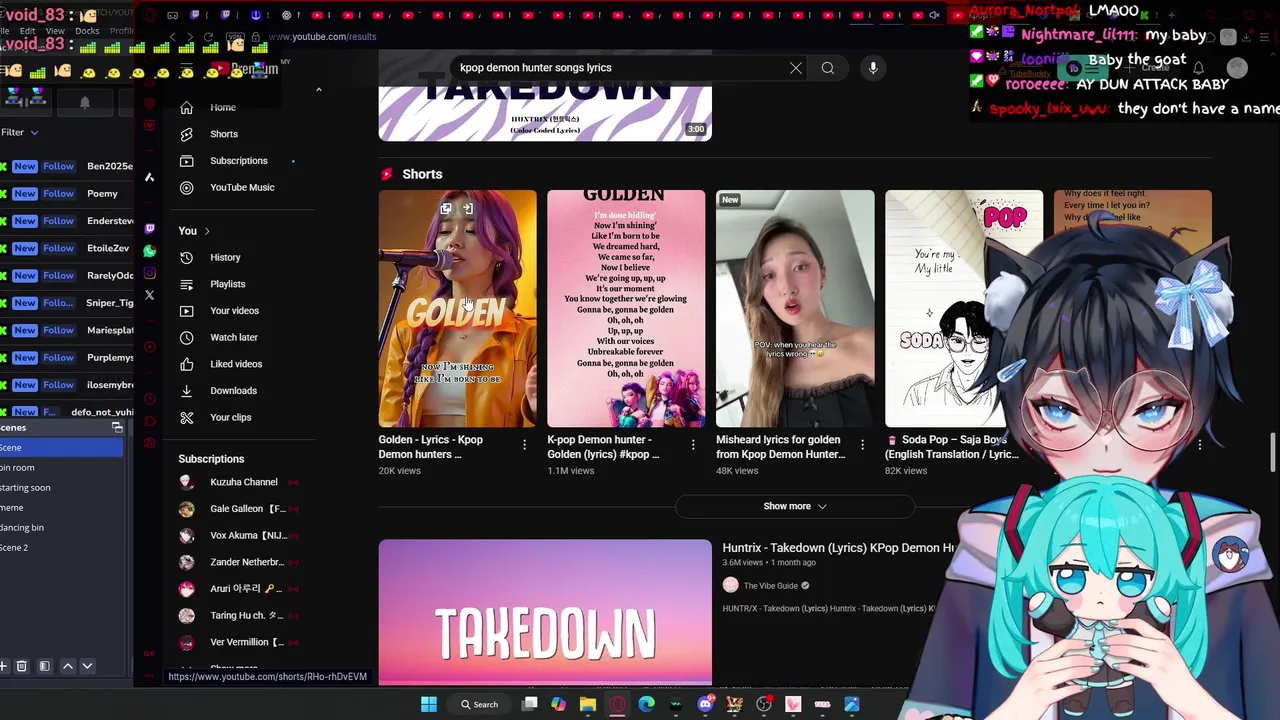
Task: Start voice search with microphone icon
Action: tap(873, 68)
